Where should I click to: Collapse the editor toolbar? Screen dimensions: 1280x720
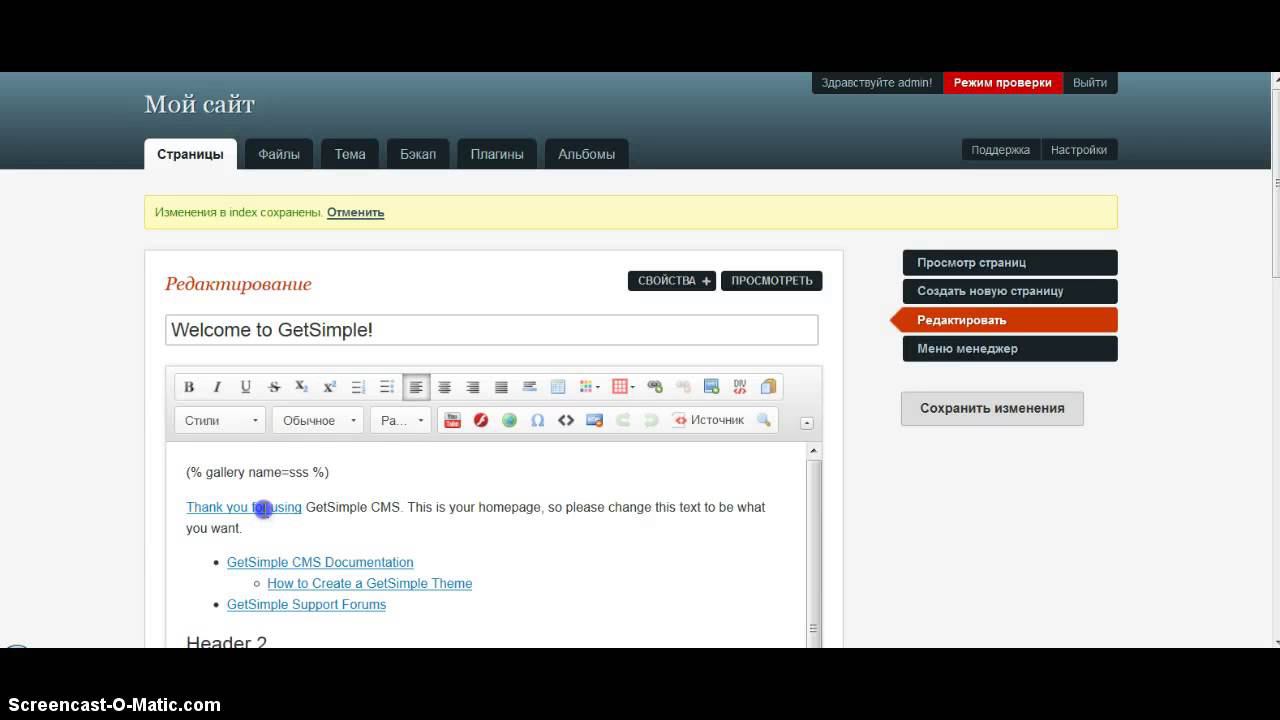pos(807,423)
